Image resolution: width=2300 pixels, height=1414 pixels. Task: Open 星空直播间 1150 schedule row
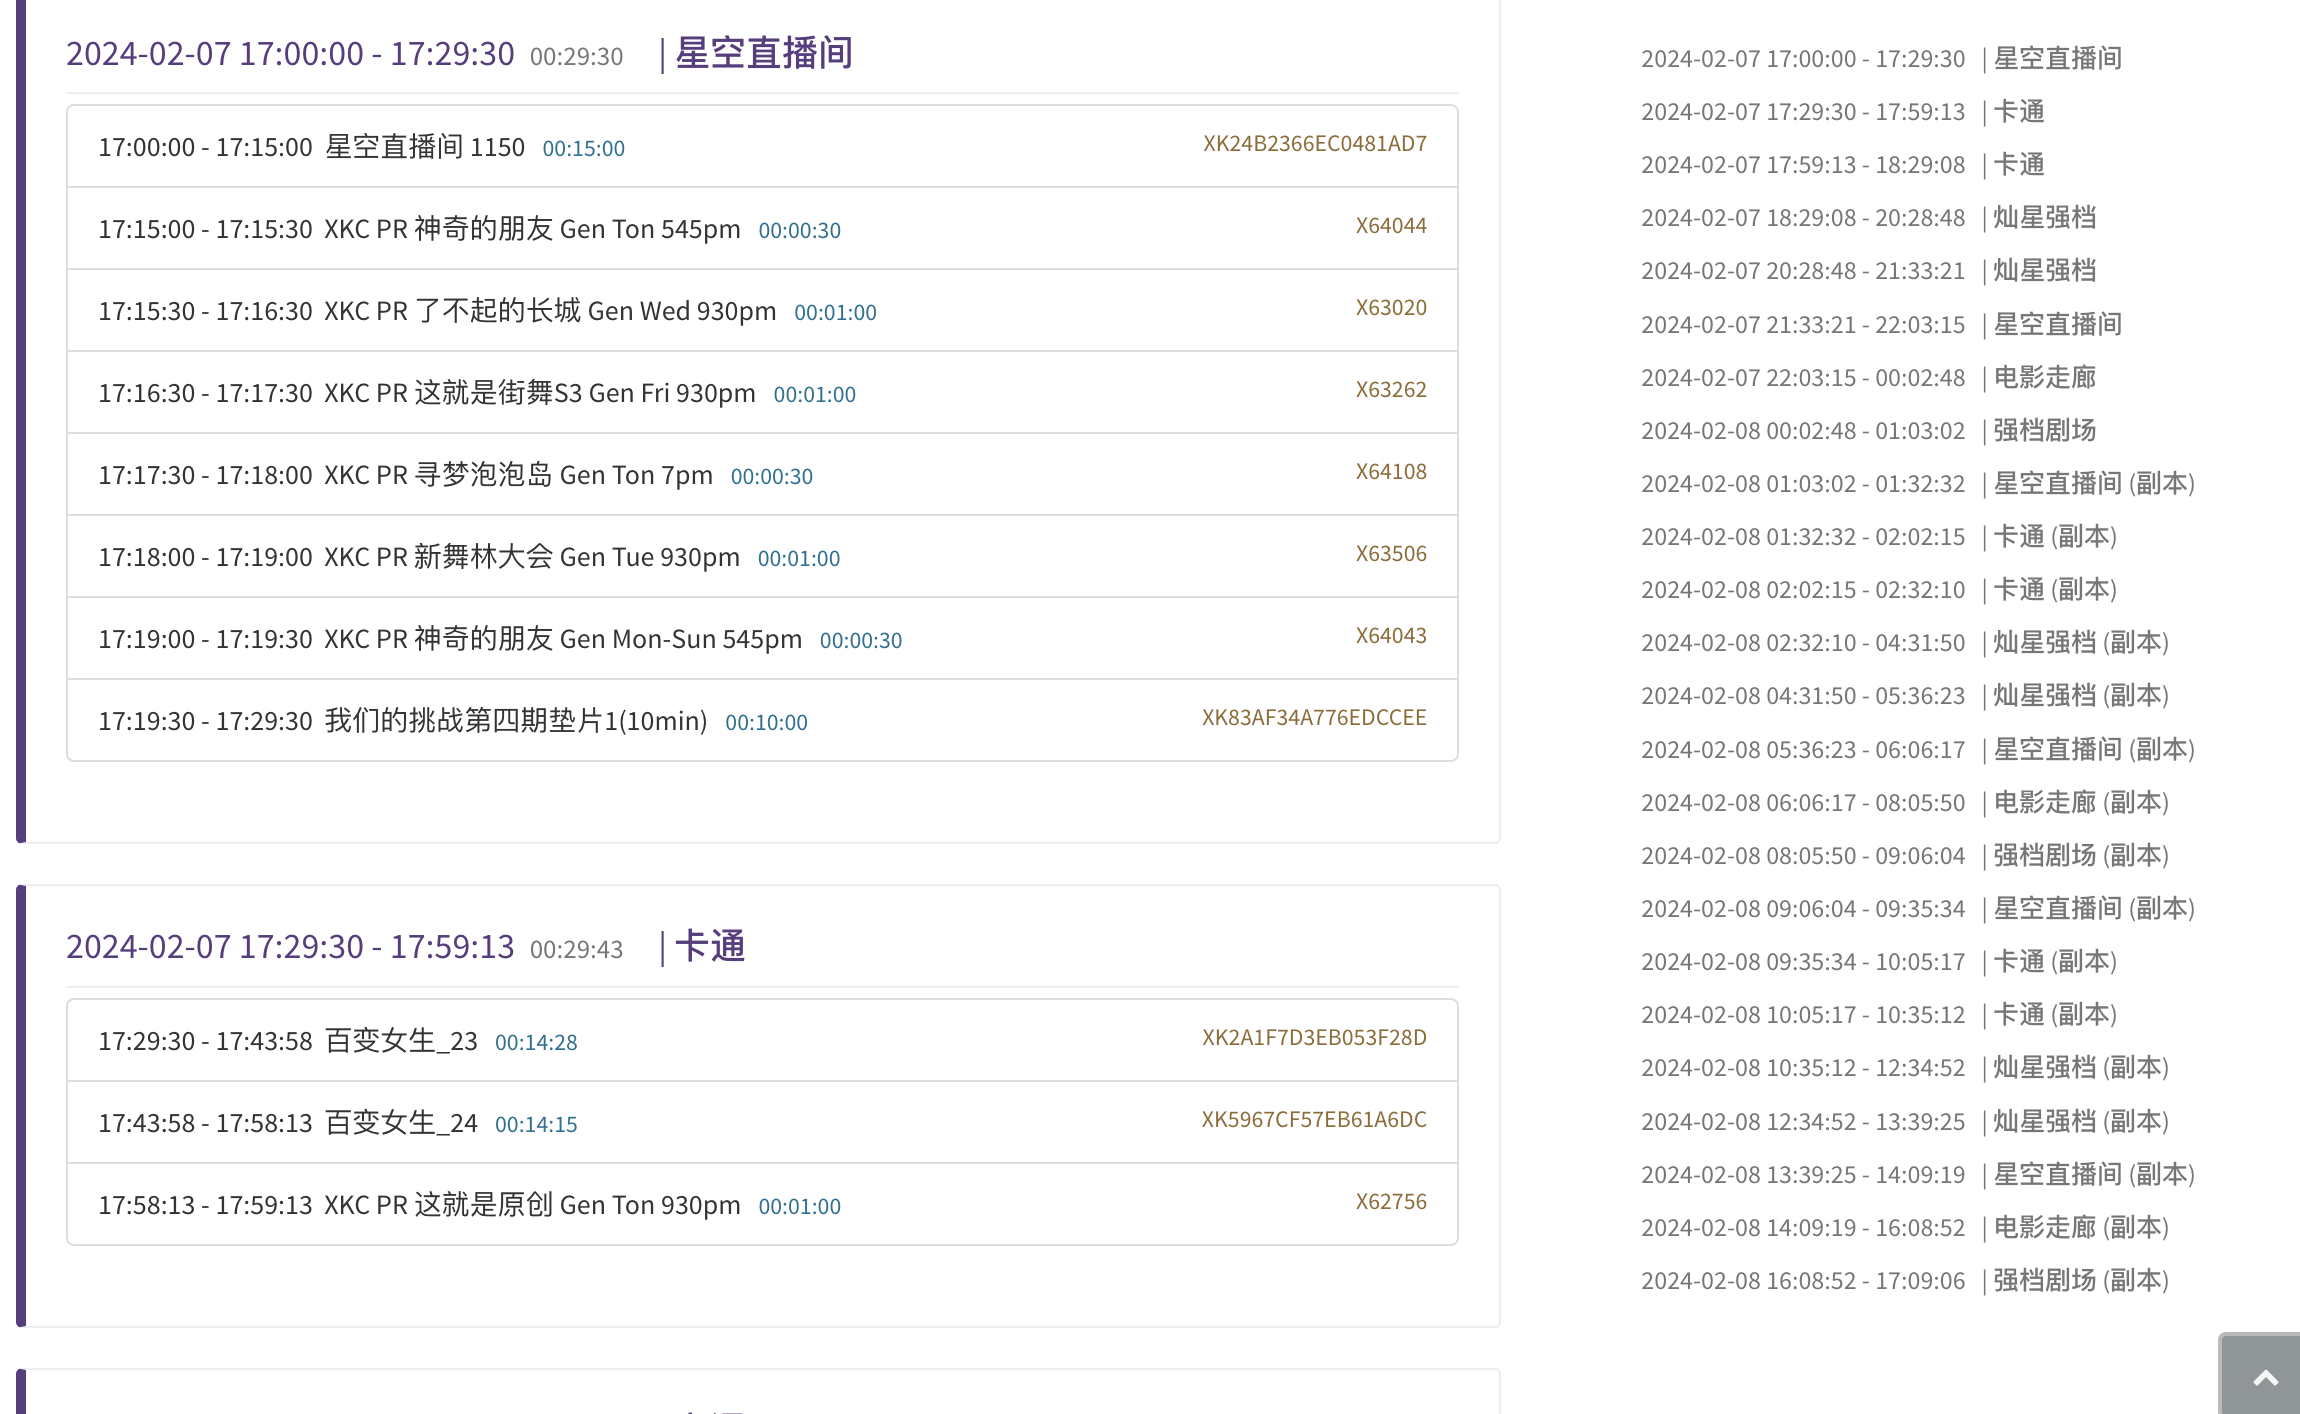(424, 147)
